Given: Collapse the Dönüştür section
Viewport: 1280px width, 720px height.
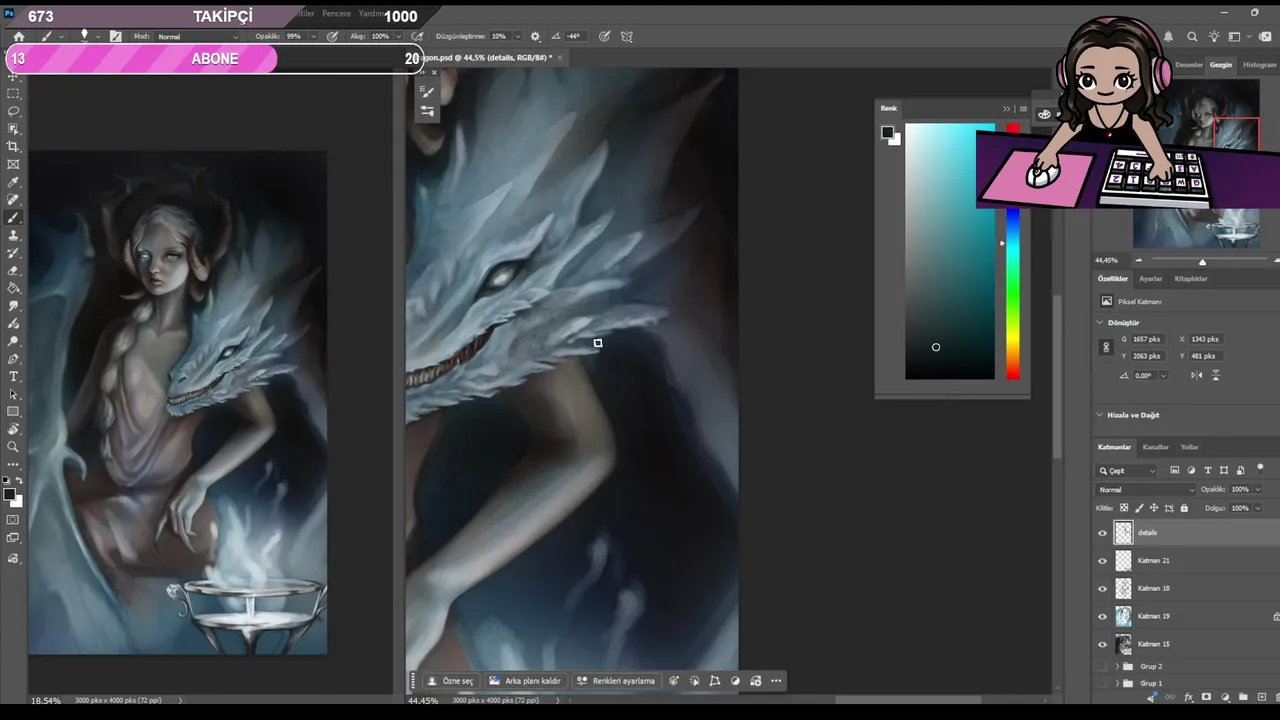Looking at the screenshot, I should (1100, 323).
